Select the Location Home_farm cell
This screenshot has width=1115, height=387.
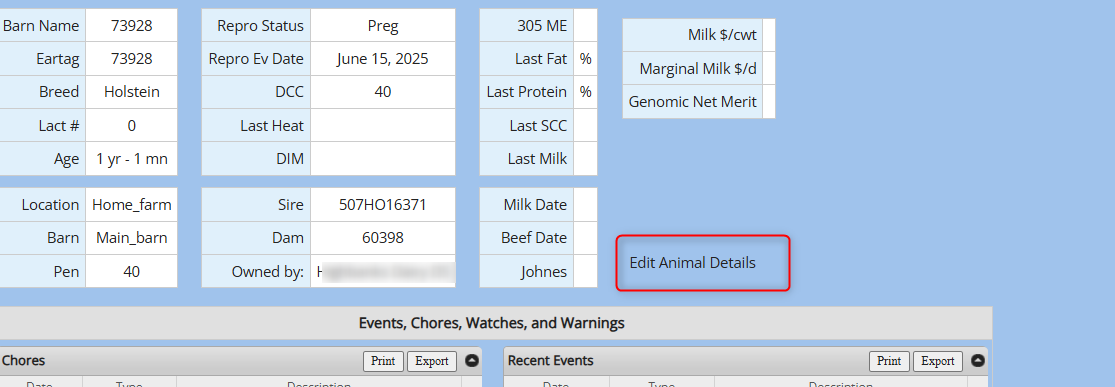point(132,205)
